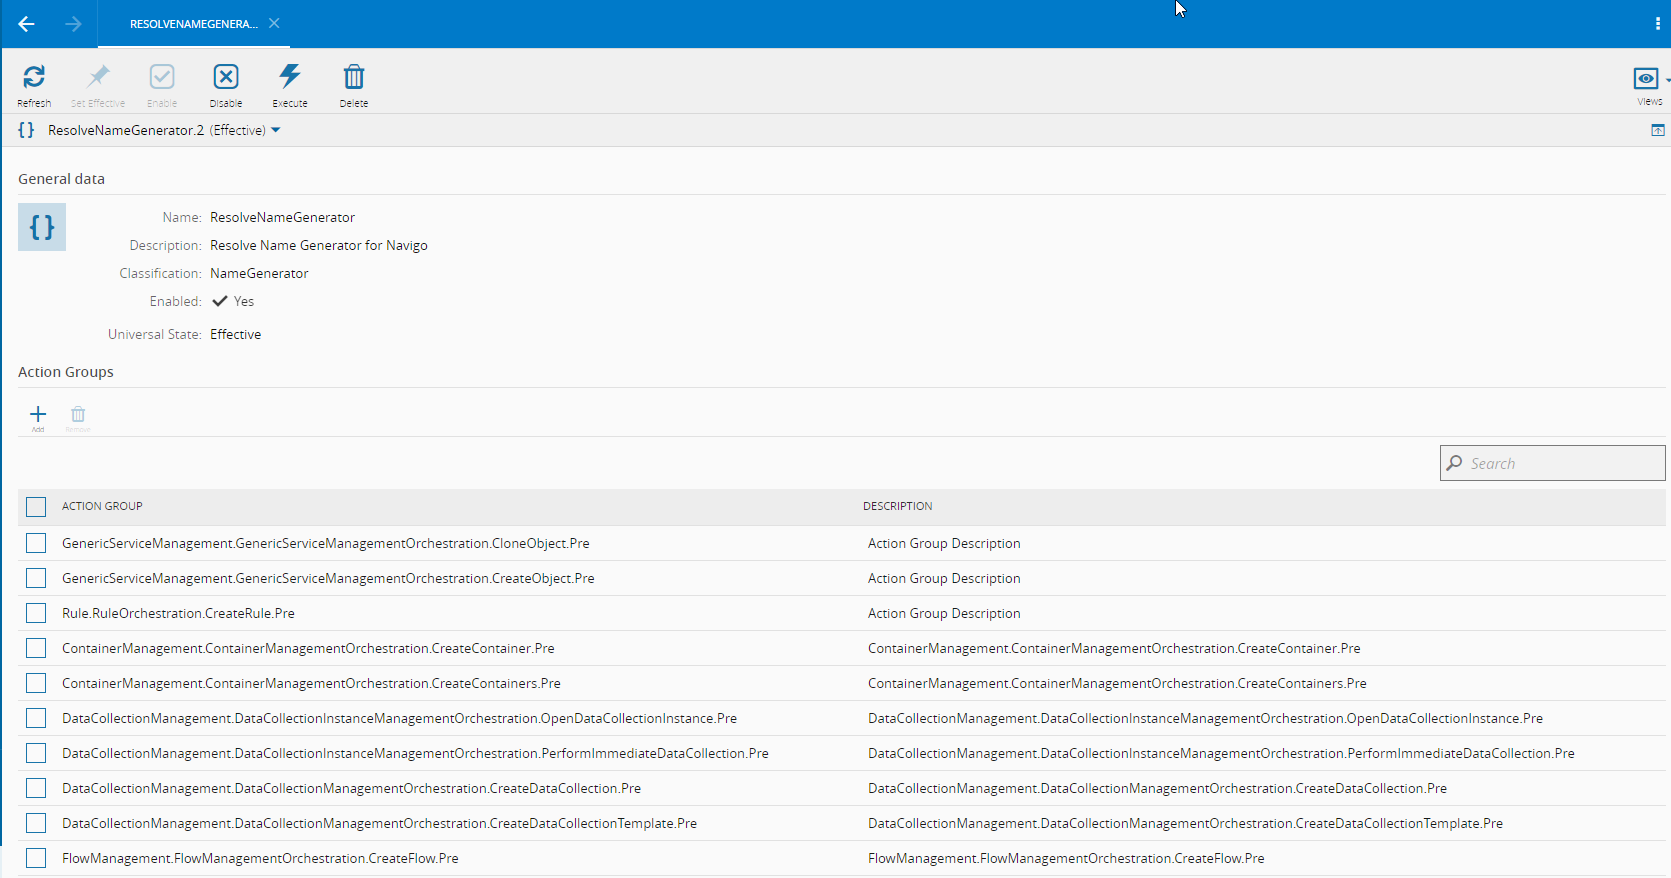Click the Description value Resolve Name Generator for Navigo
Image resolution: width=1671 pixels, height=878 pixels.
(319, 245)
